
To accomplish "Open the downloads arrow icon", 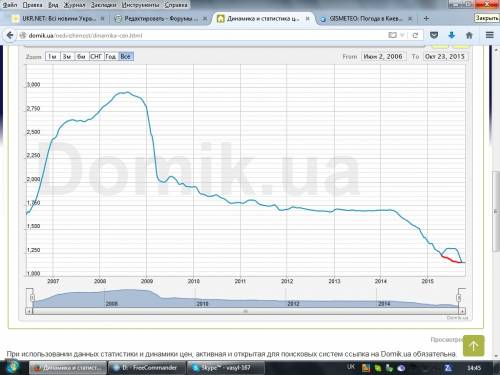I will pos(452,35).
